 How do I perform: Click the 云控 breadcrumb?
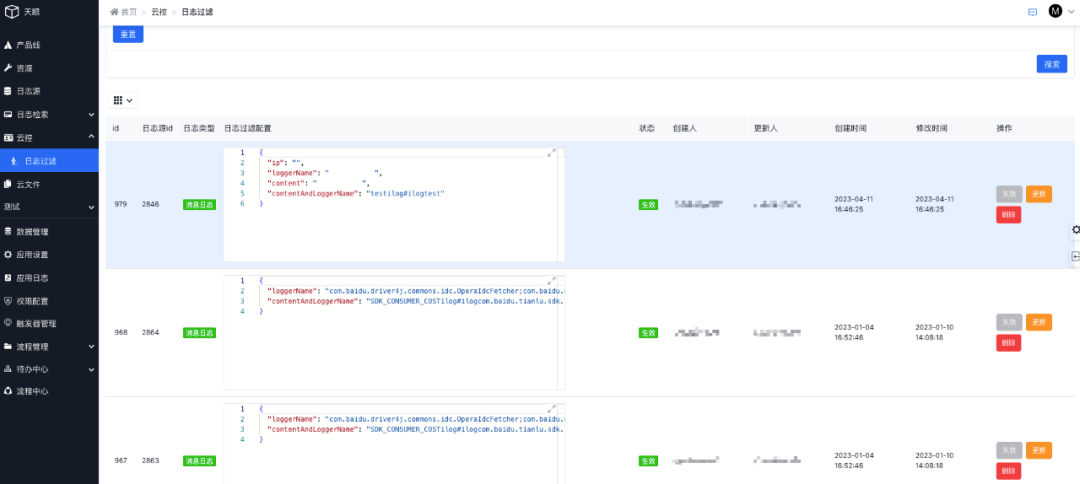pyautogui.click(x=159, y=12)
